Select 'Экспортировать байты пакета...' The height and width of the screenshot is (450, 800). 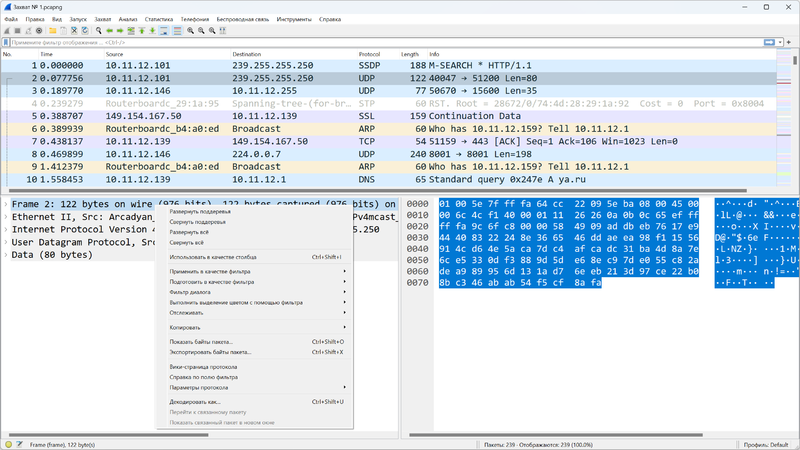click(x=257, y=352)
